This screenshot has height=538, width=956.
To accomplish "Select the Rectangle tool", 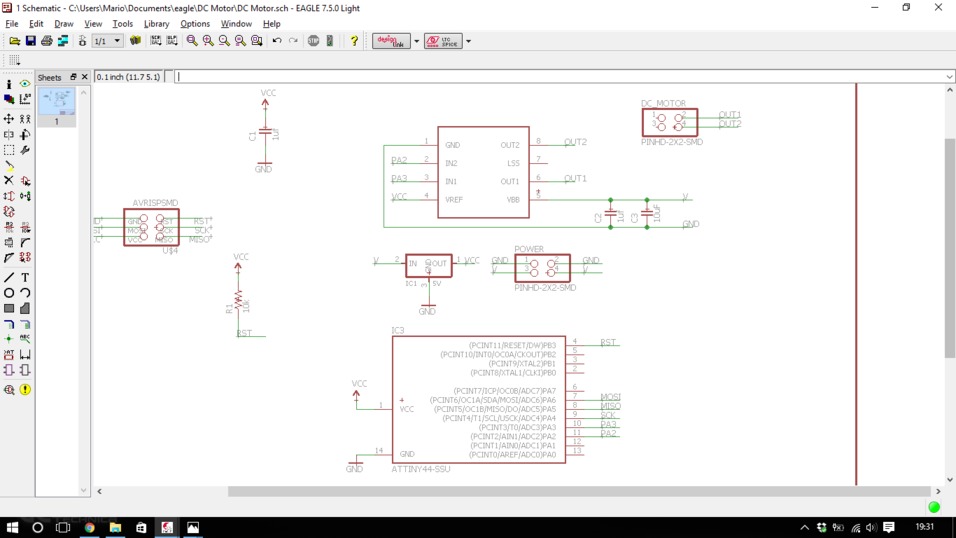I will pyautogui.click(x=9, y=309).
